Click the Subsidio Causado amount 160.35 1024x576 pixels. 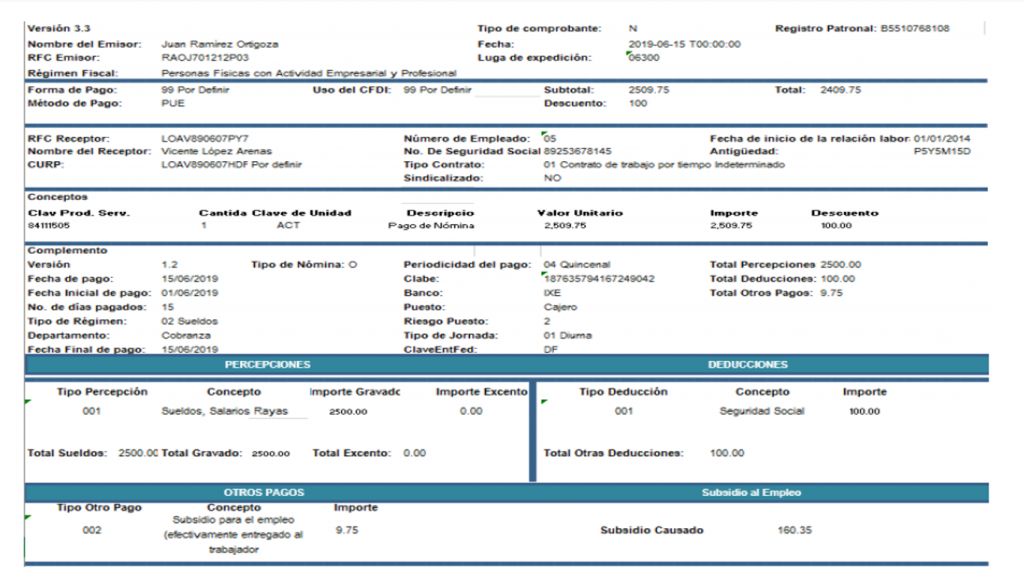(x=794, y=530)
